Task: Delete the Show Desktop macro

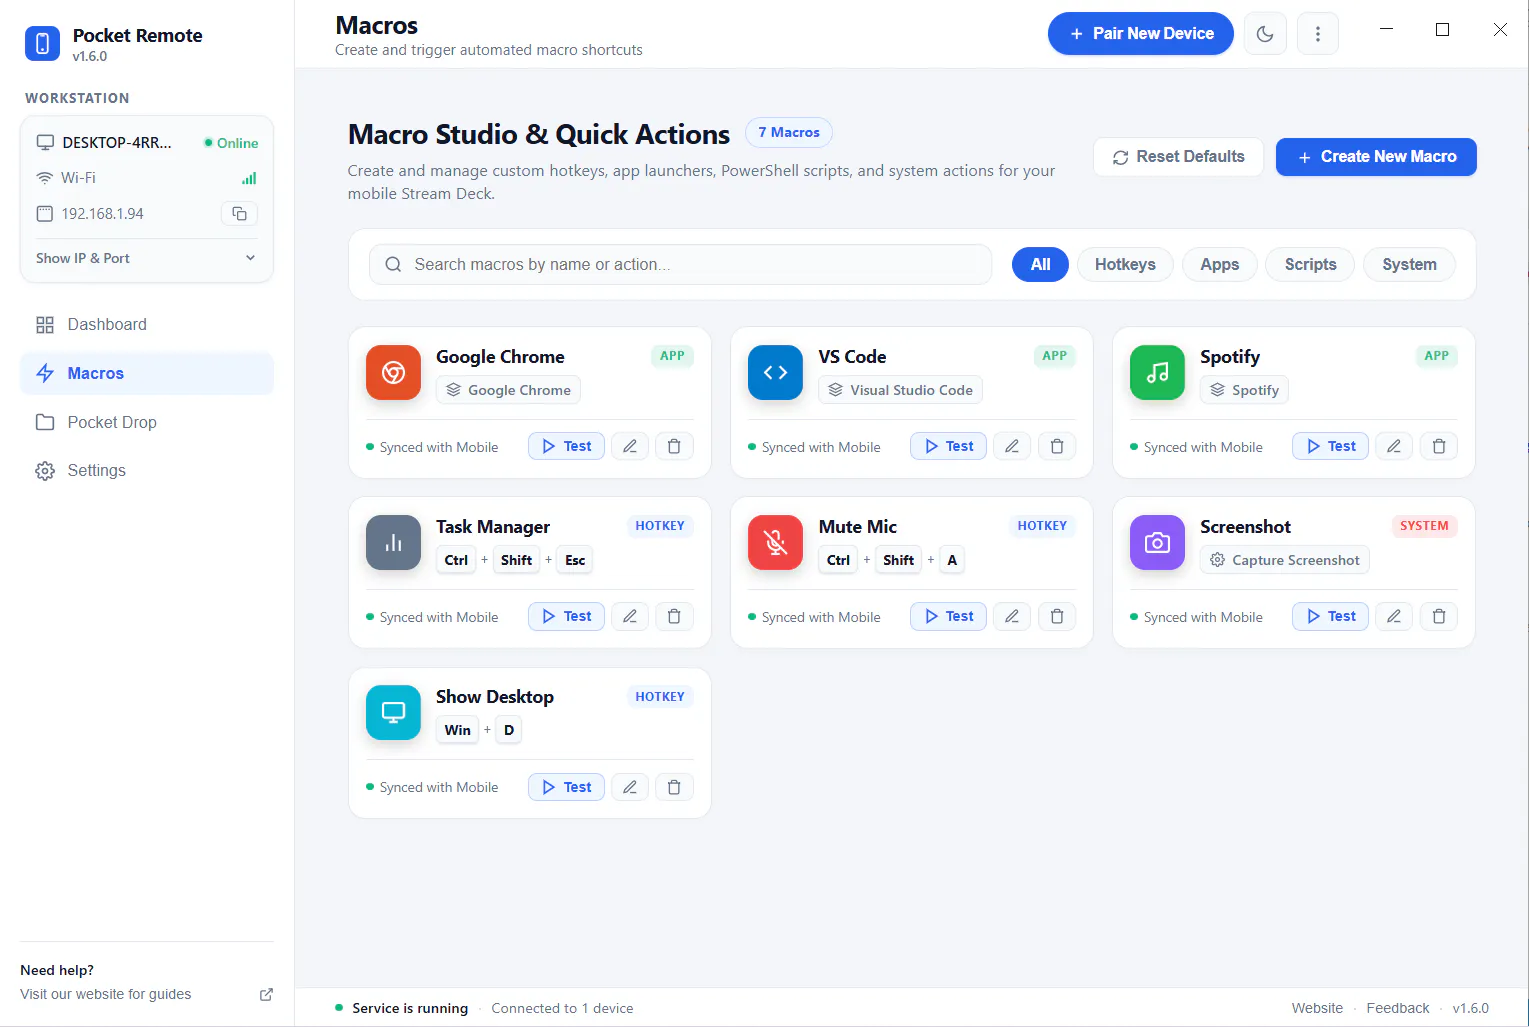Action: click(674, 787)
